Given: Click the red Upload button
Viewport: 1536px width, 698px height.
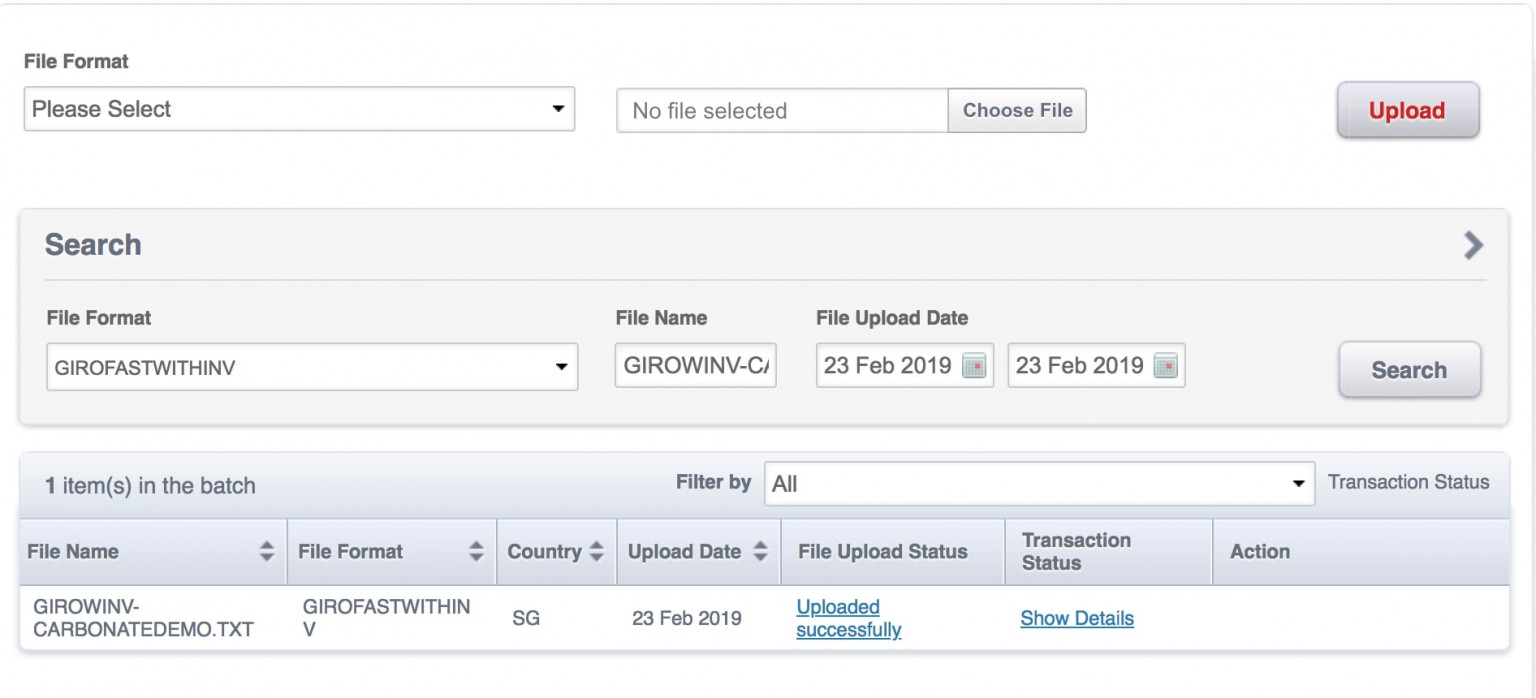Looking at the screenshot, I should [1406, 111].
